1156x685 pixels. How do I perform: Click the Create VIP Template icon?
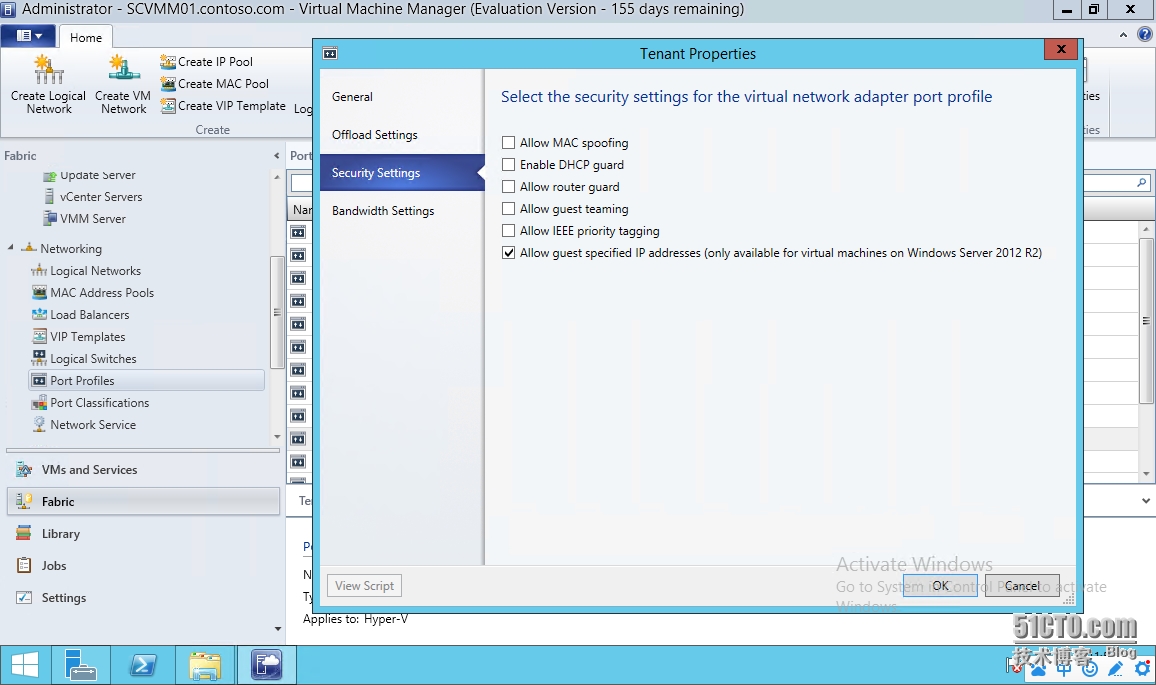168,105
